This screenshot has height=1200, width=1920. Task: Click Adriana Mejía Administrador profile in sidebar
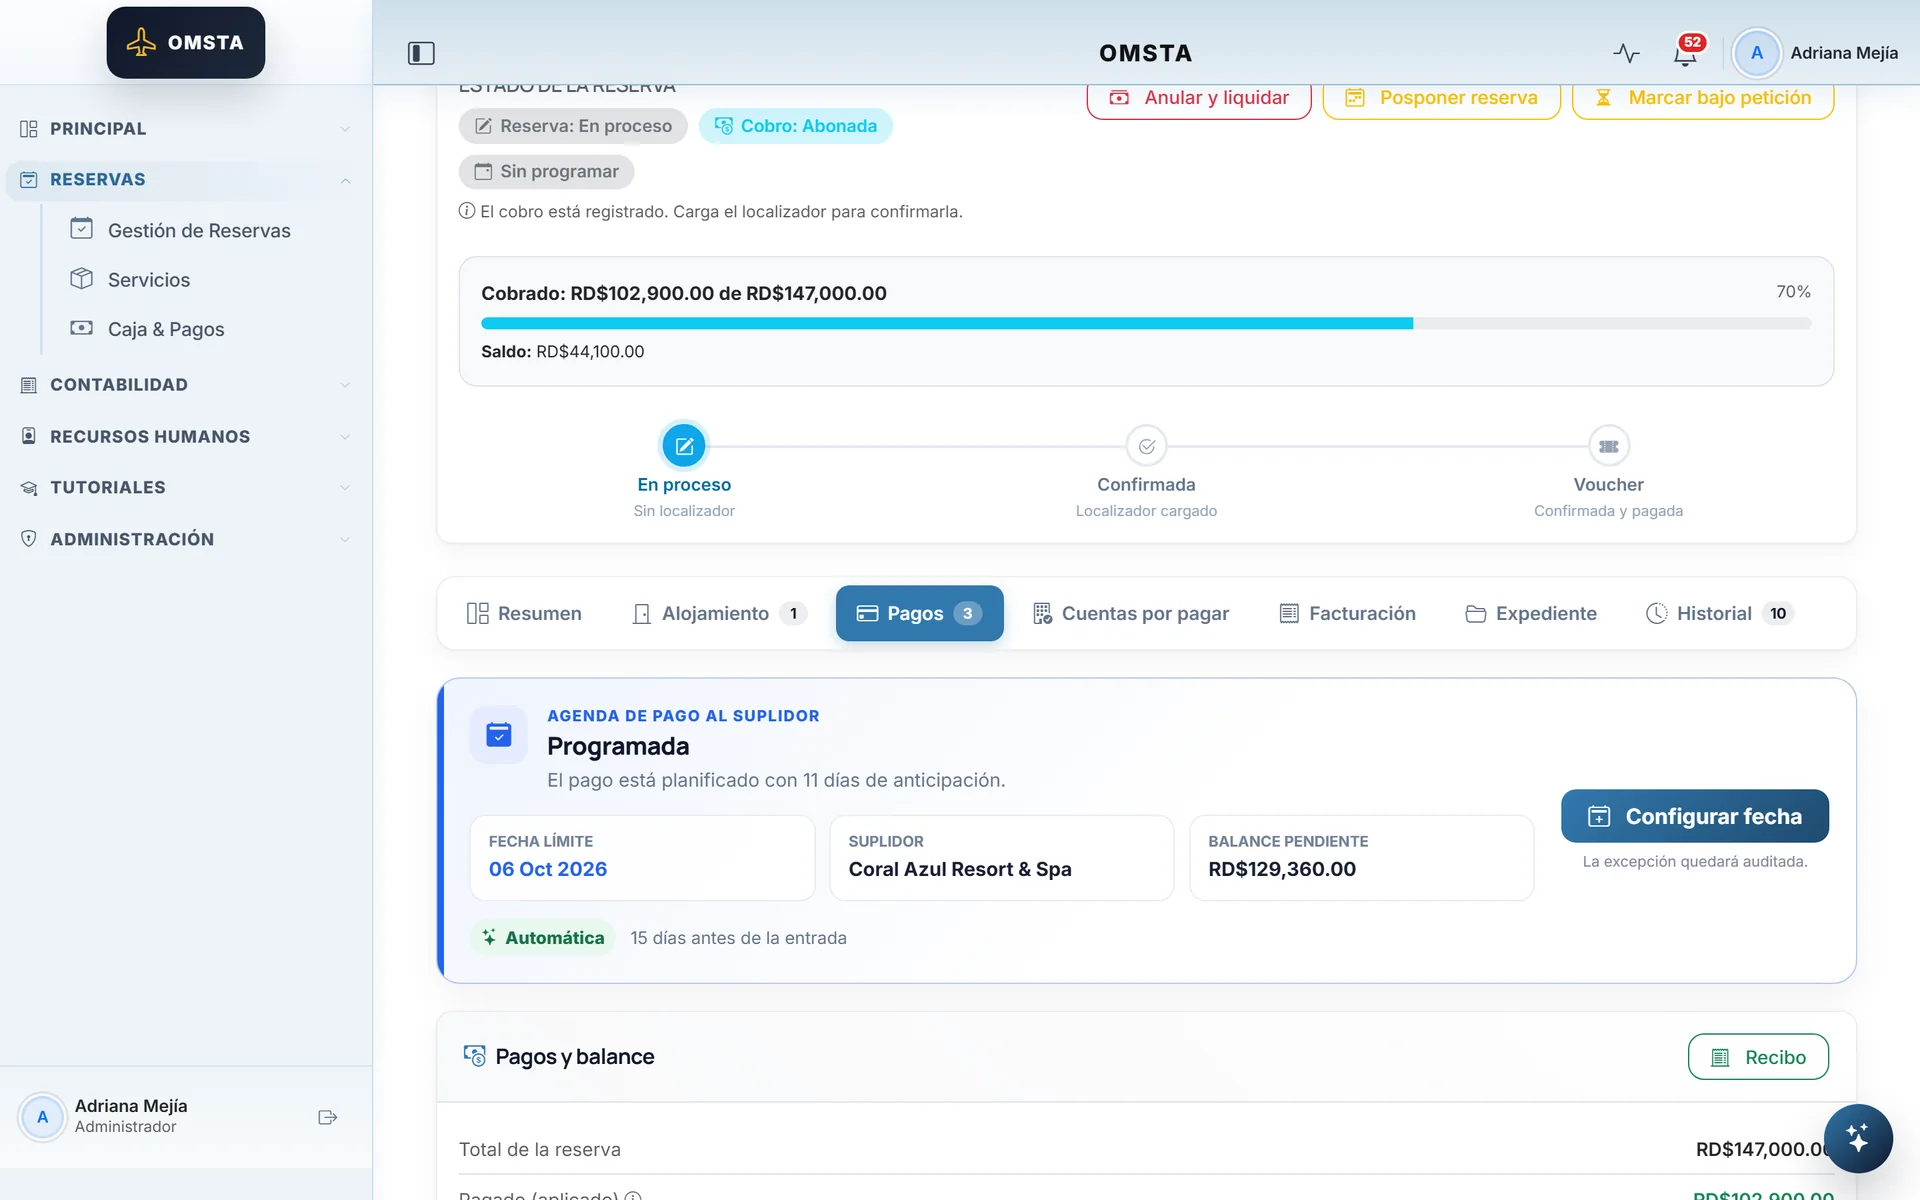tap(130, 1116)
